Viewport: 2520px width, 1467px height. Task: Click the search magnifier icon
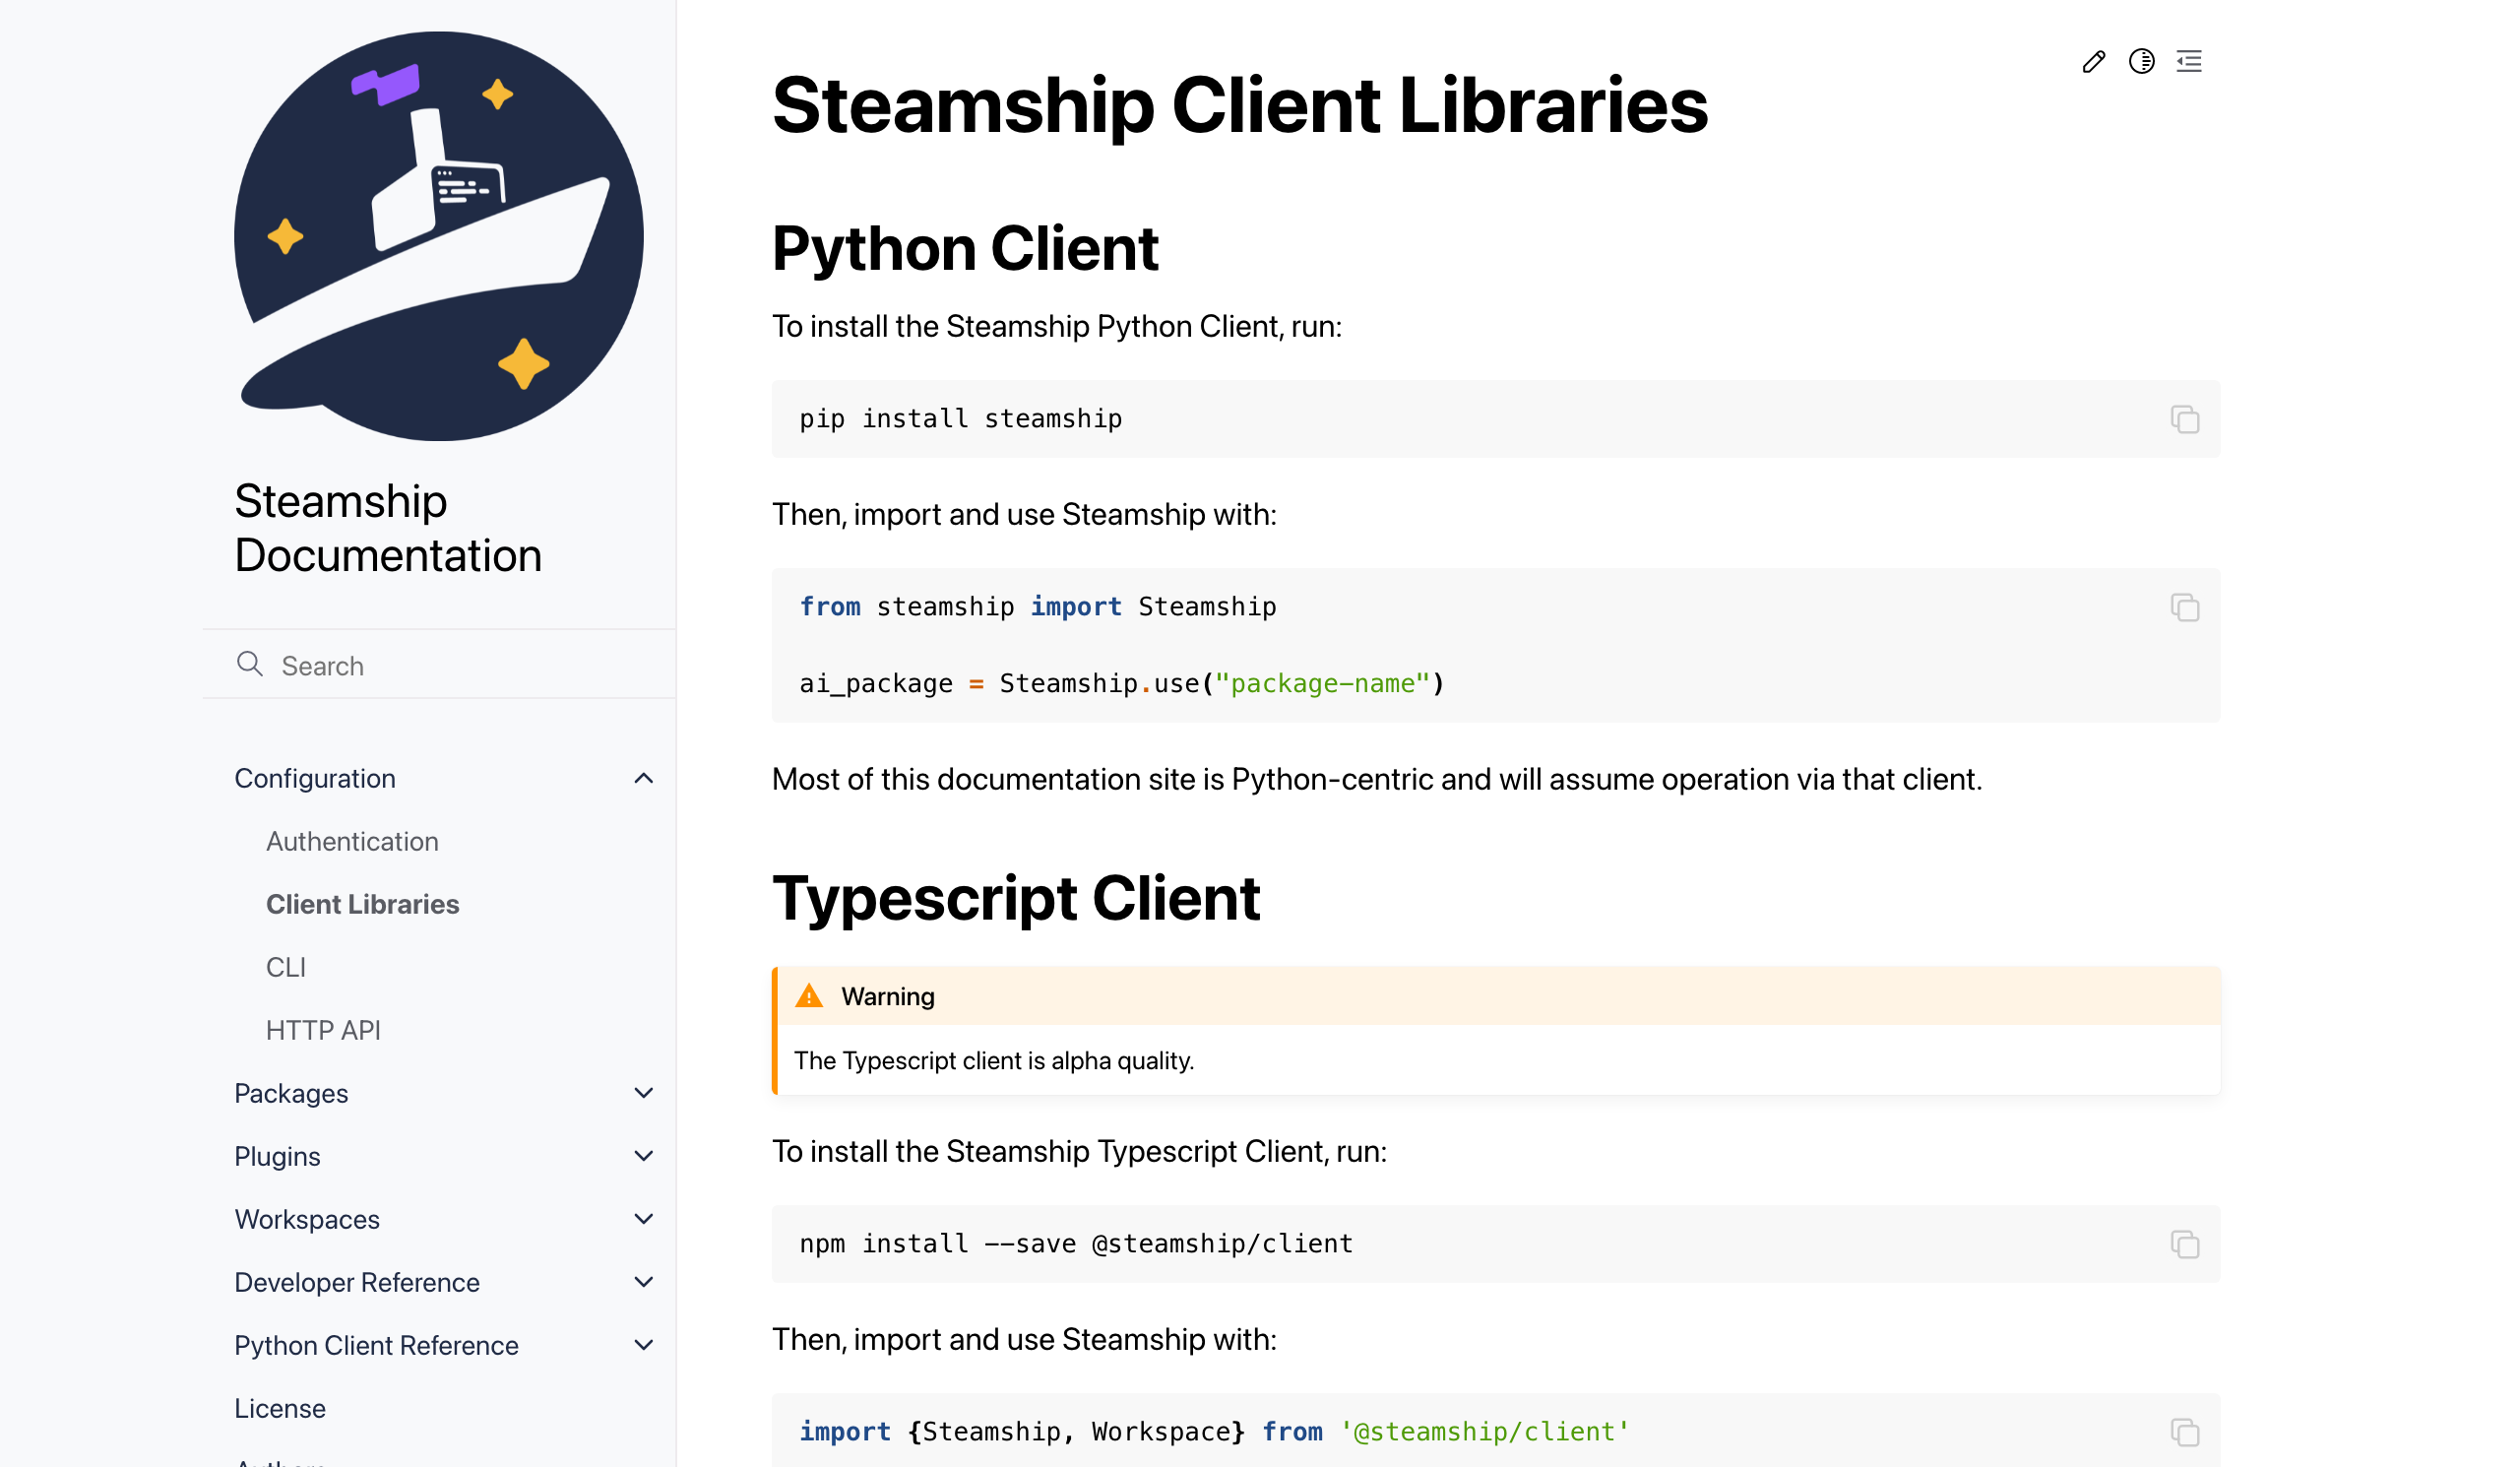249,665
